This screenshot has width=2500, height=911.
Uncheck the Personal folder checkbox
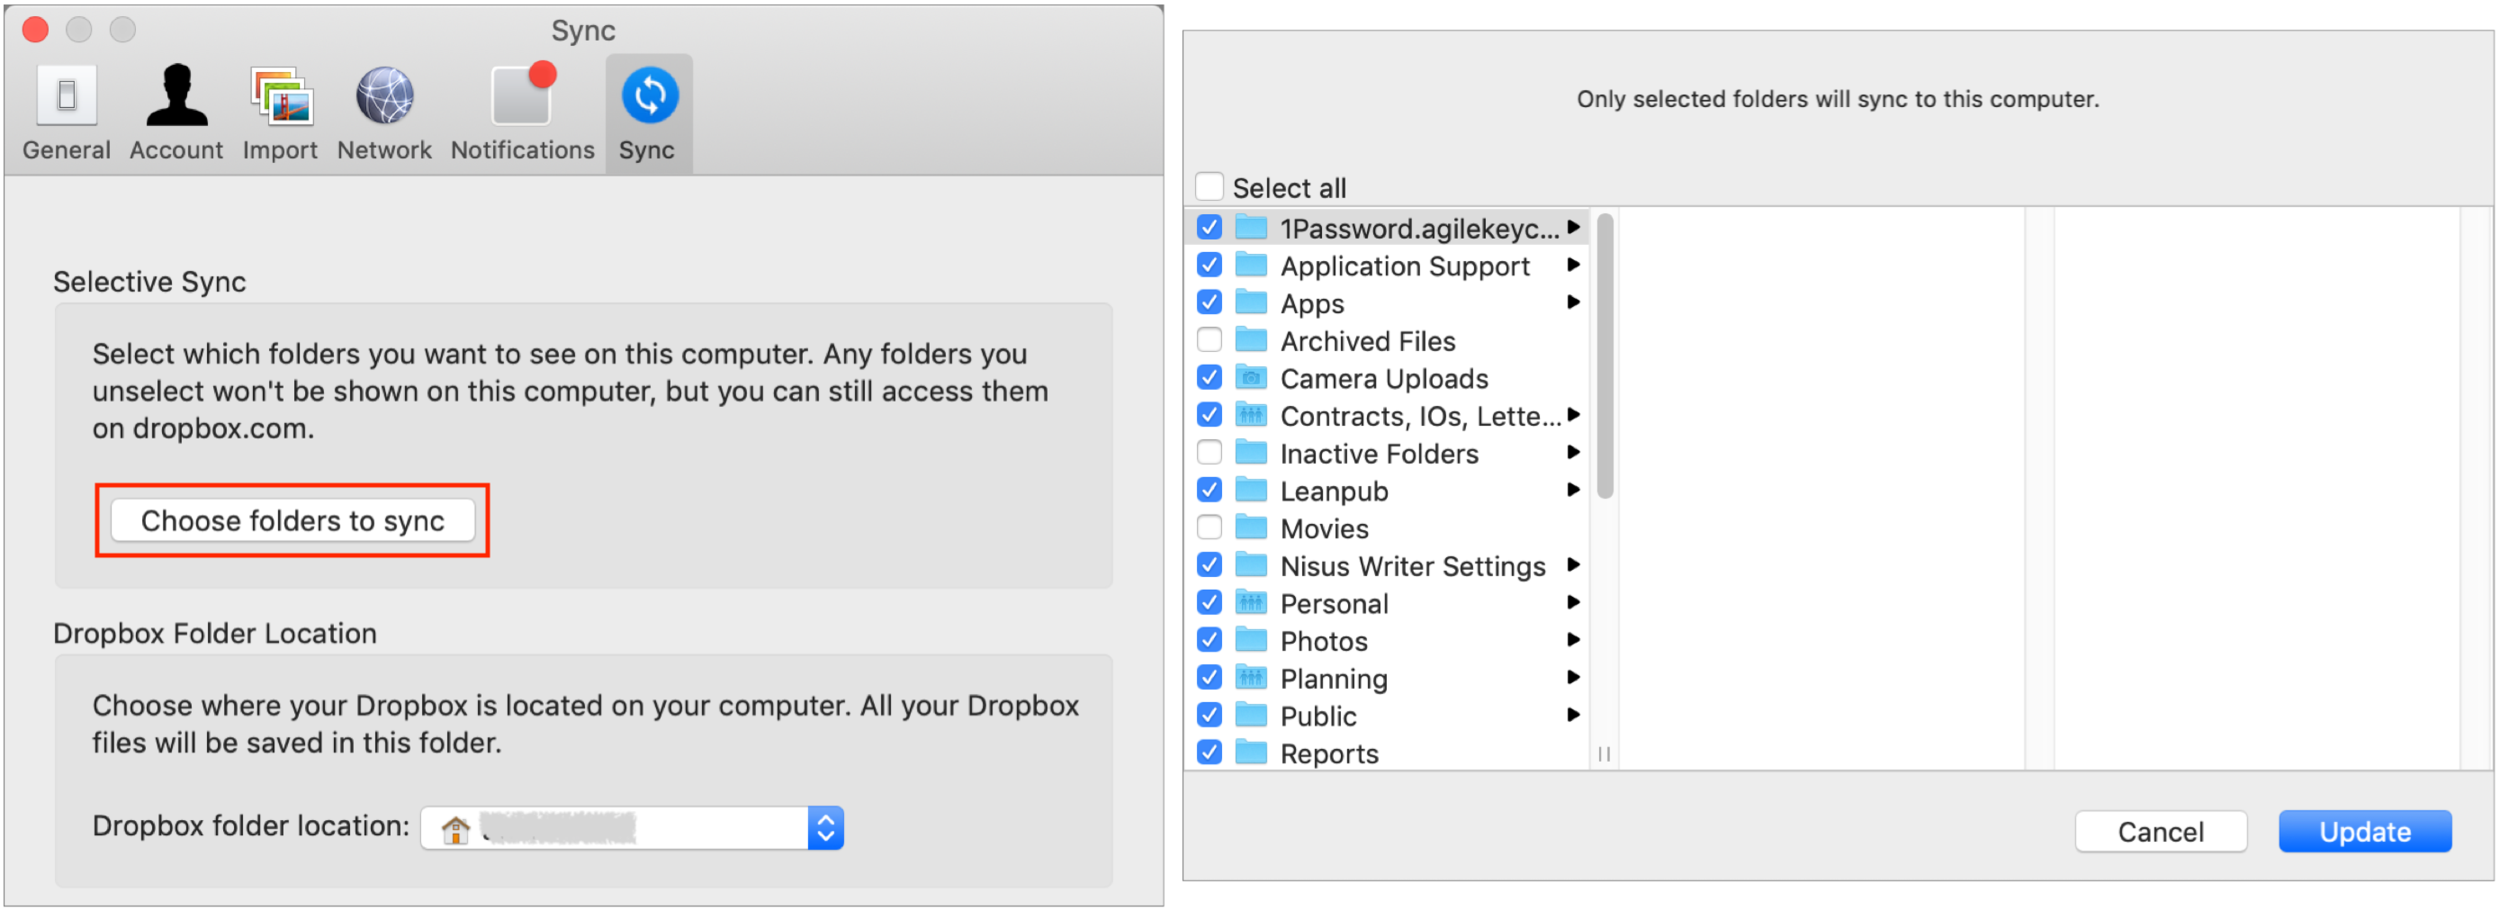point(1209,602)
